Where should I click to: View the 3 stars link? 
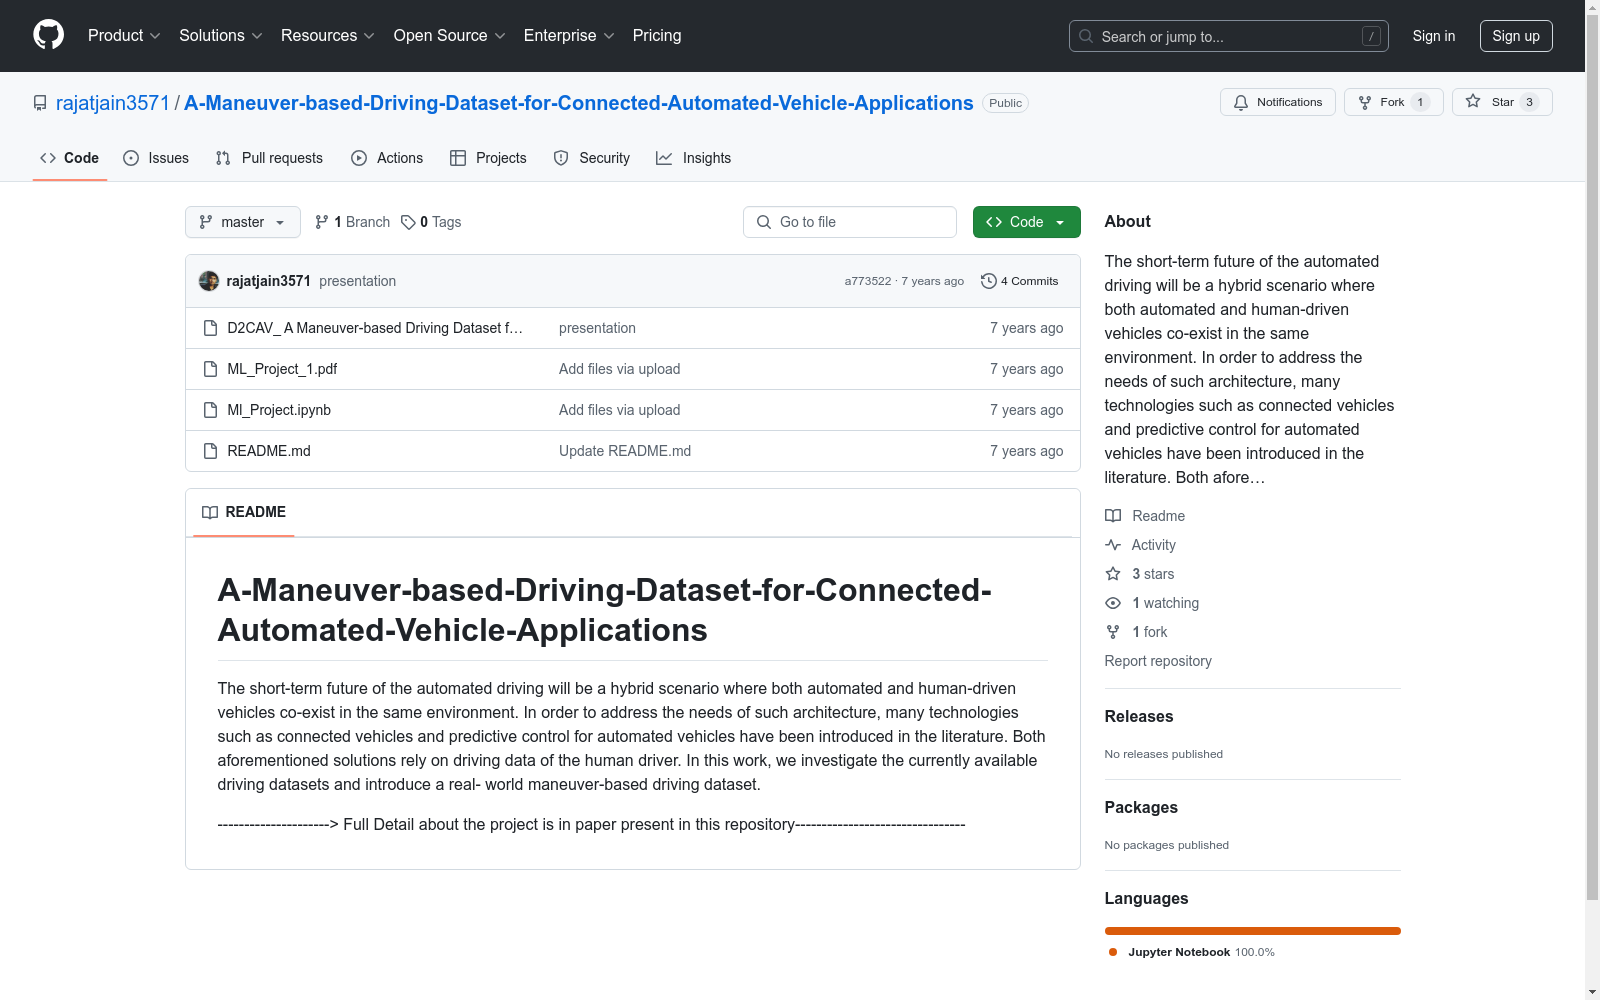tap(1140, 574)
